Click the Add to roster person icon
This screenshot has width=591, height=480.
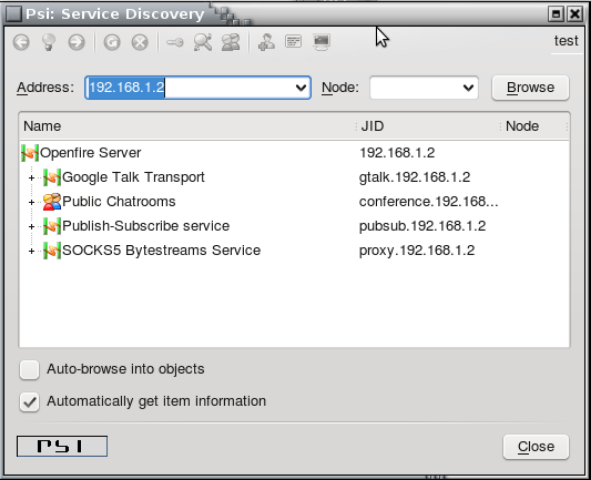pos(266,42)
